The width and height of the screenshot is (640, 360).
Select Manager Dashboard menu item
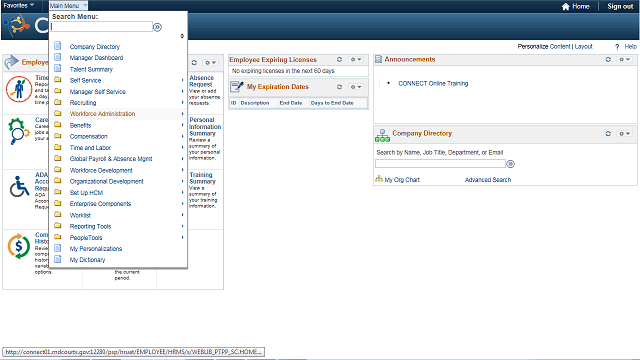tap(96, 58)
